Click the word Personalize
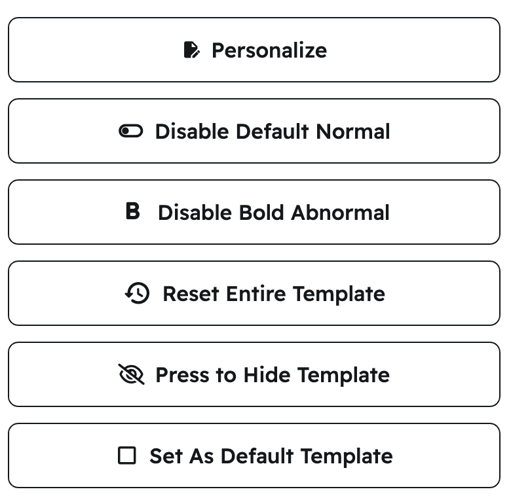The height and width of the screenshot is (500, 511). point(269,50)
